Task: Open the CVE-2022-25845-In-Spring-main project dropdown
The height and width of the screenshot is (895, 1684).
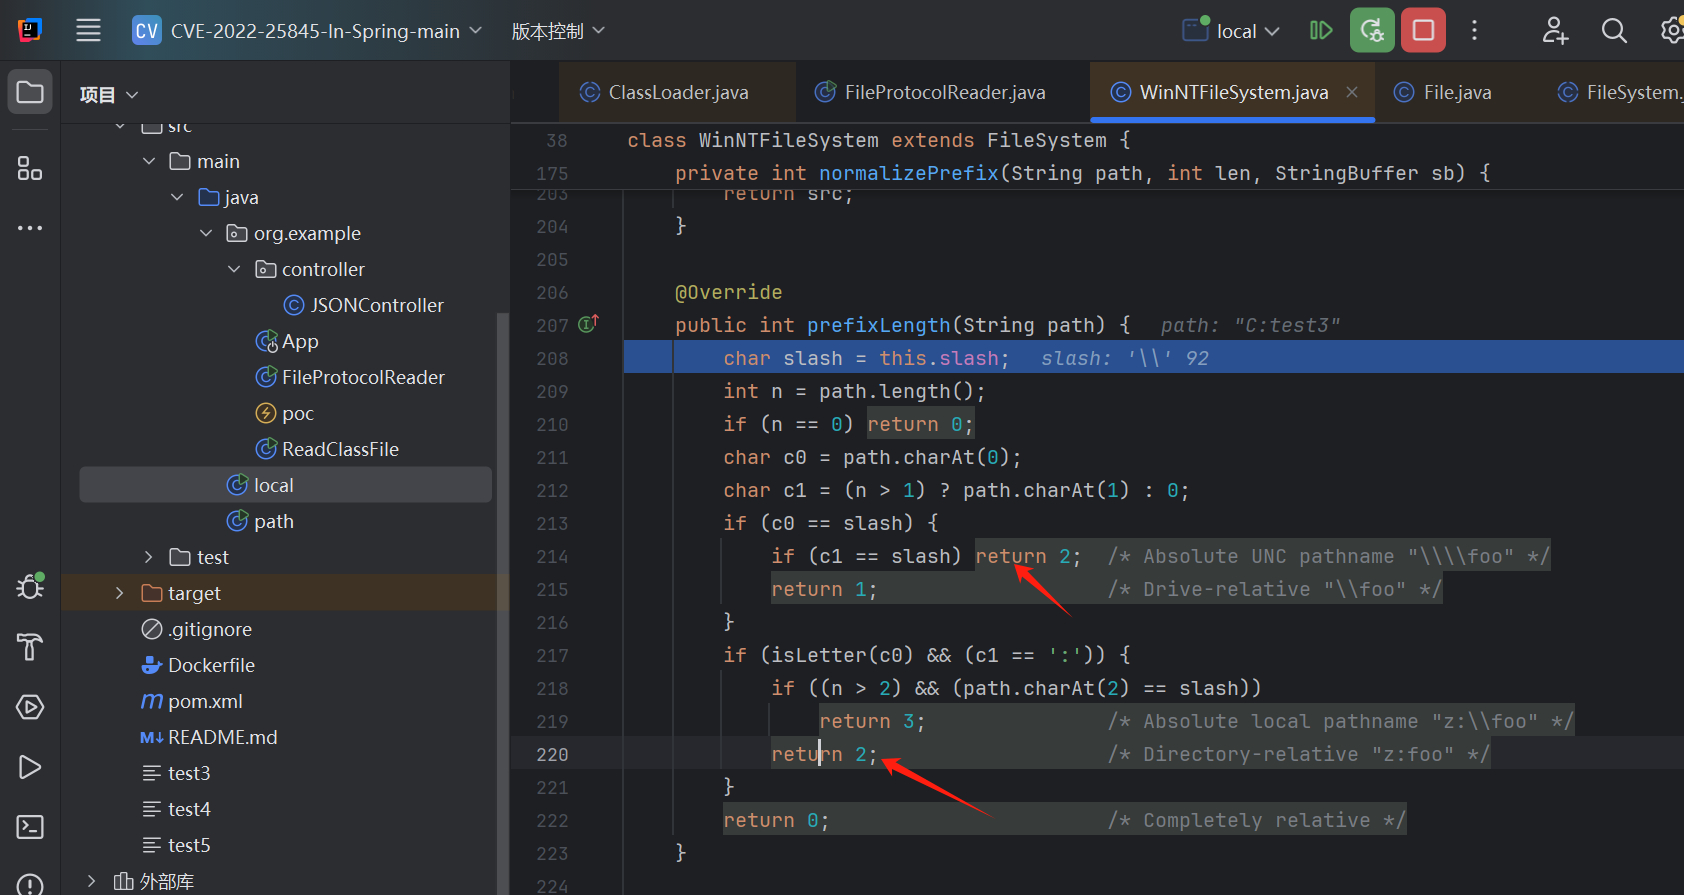Action: [308, 31]
